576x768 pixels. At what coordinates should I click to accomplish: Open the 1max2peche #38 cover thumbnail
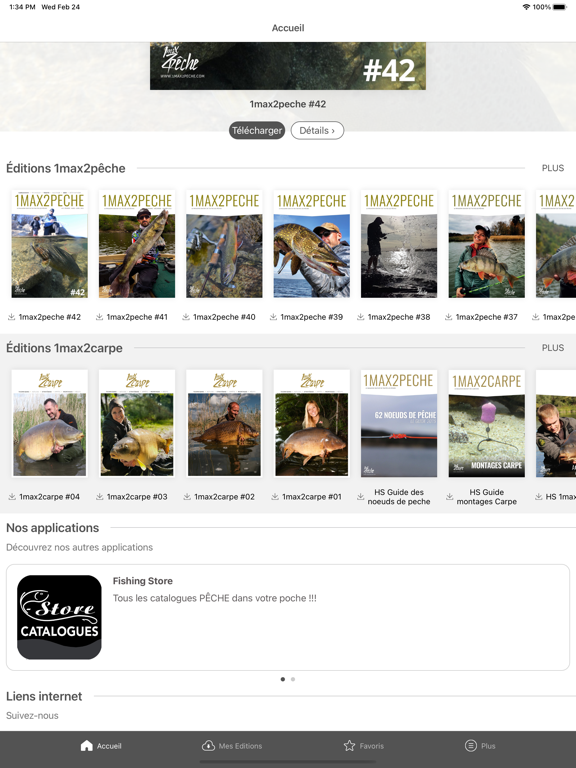point(399,244)
